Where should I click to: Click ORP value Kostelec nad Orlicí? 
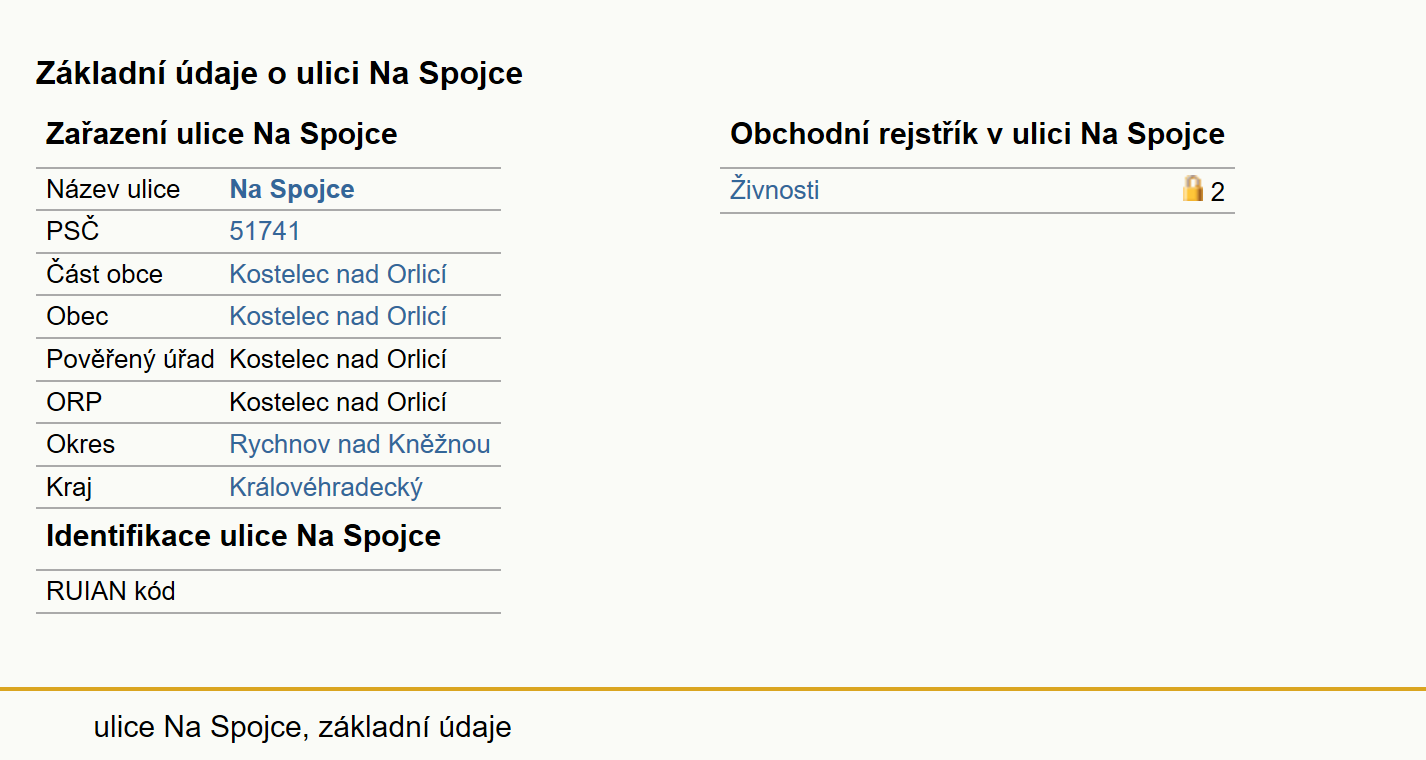tap(338, 402)
